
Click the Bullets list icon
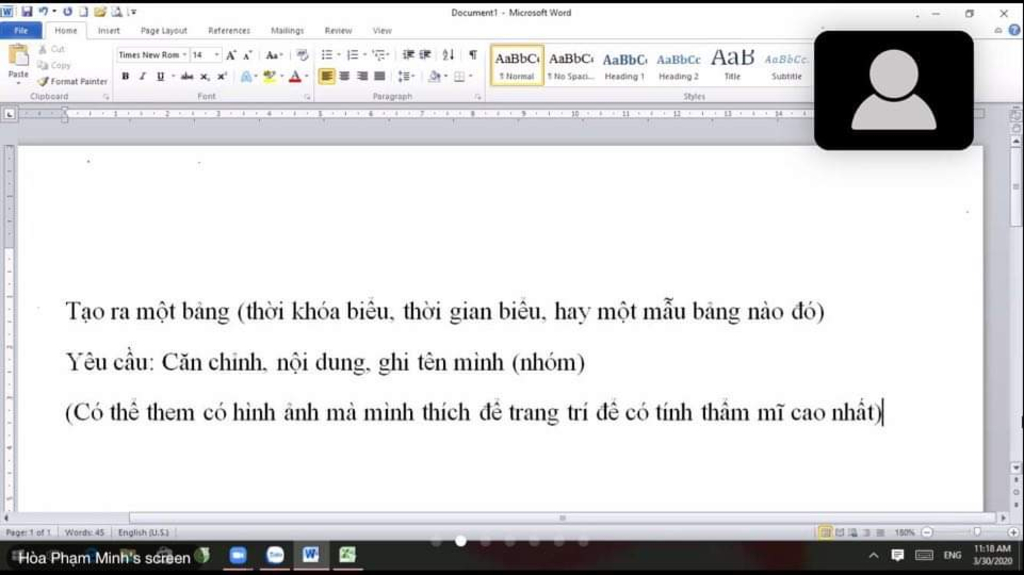point(327,55)
